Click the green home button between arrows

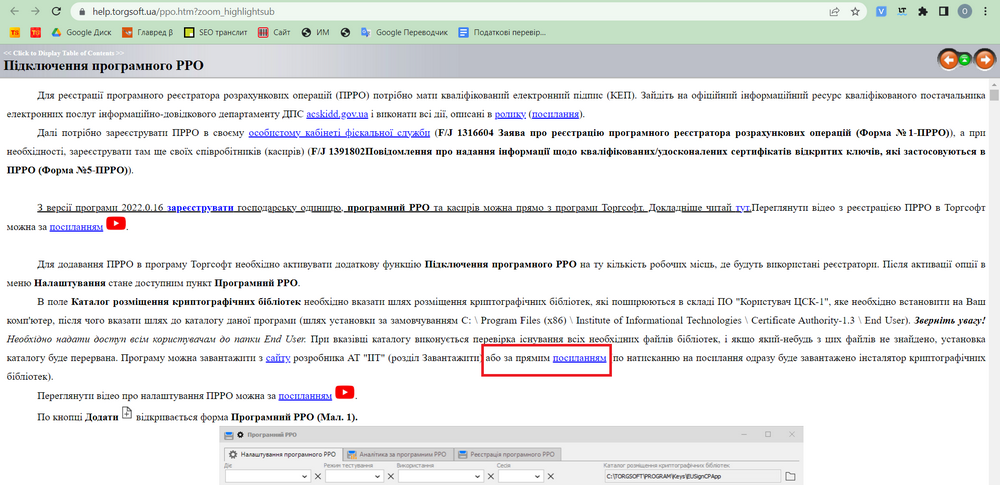[x=966, y=60]
